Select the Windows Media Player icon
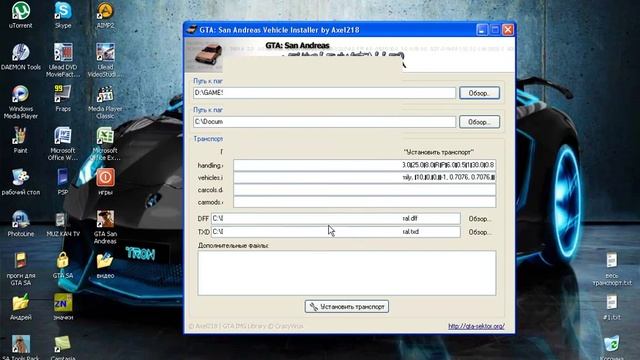The height and width of the screenshot is (360, 640). click(20, 102)
